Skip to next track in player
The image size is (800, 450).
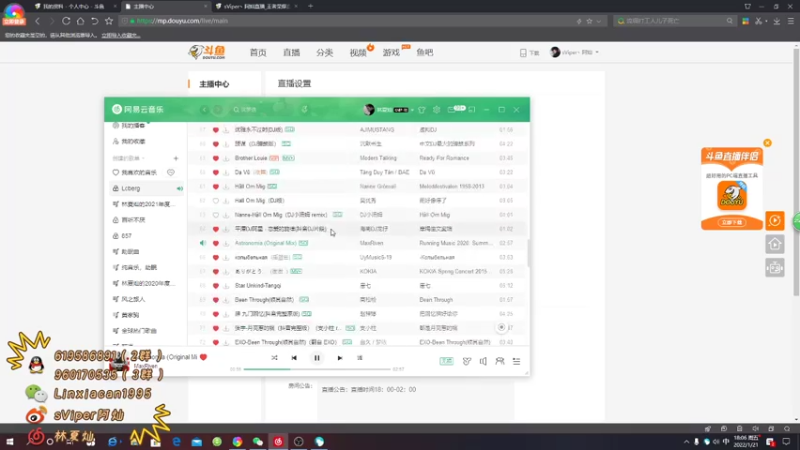pyautogui.click(x=340, y=358)
